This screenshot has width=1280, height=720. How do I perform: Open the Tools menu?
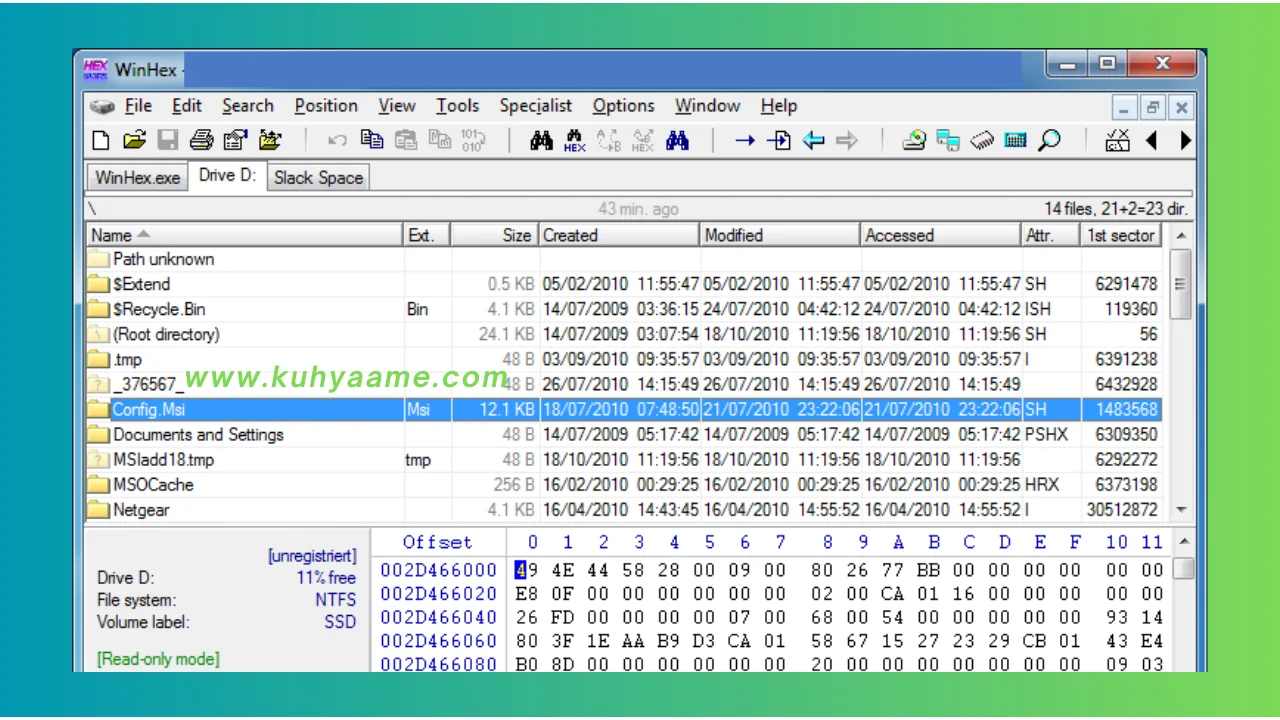click(458, 106)
